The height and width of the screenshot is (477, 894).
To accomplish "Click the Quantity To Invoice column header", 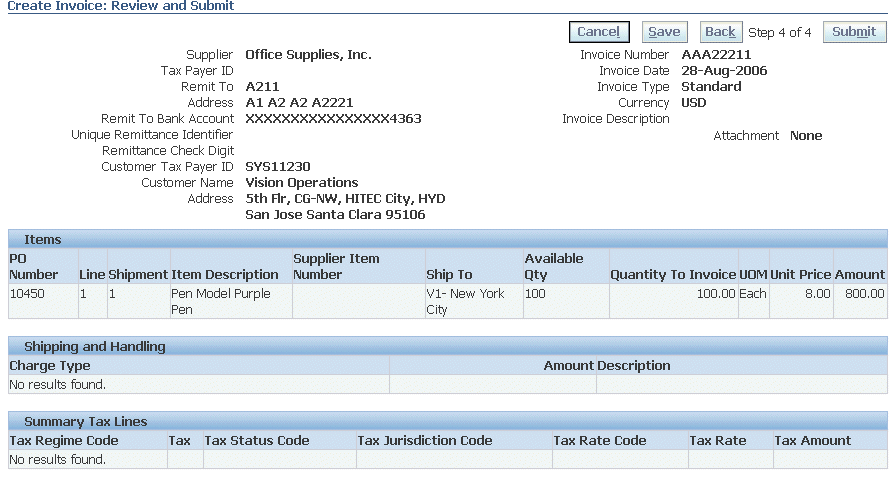I will [672, 274].
